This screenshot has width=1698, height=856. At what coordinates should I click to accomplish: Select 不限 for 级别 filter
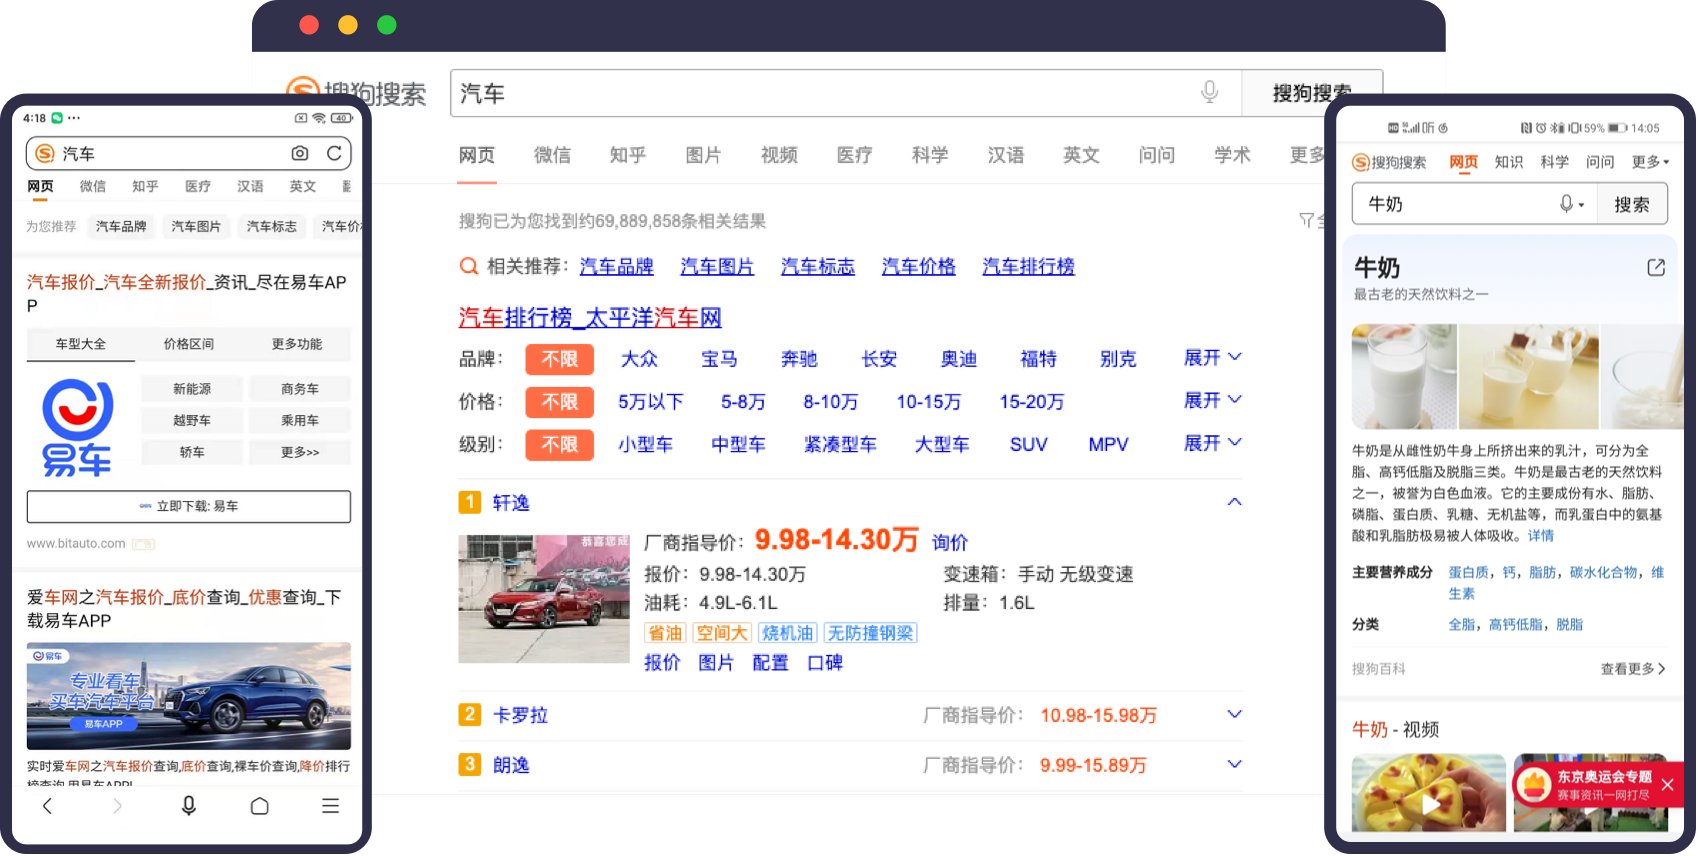coord(560,444)
